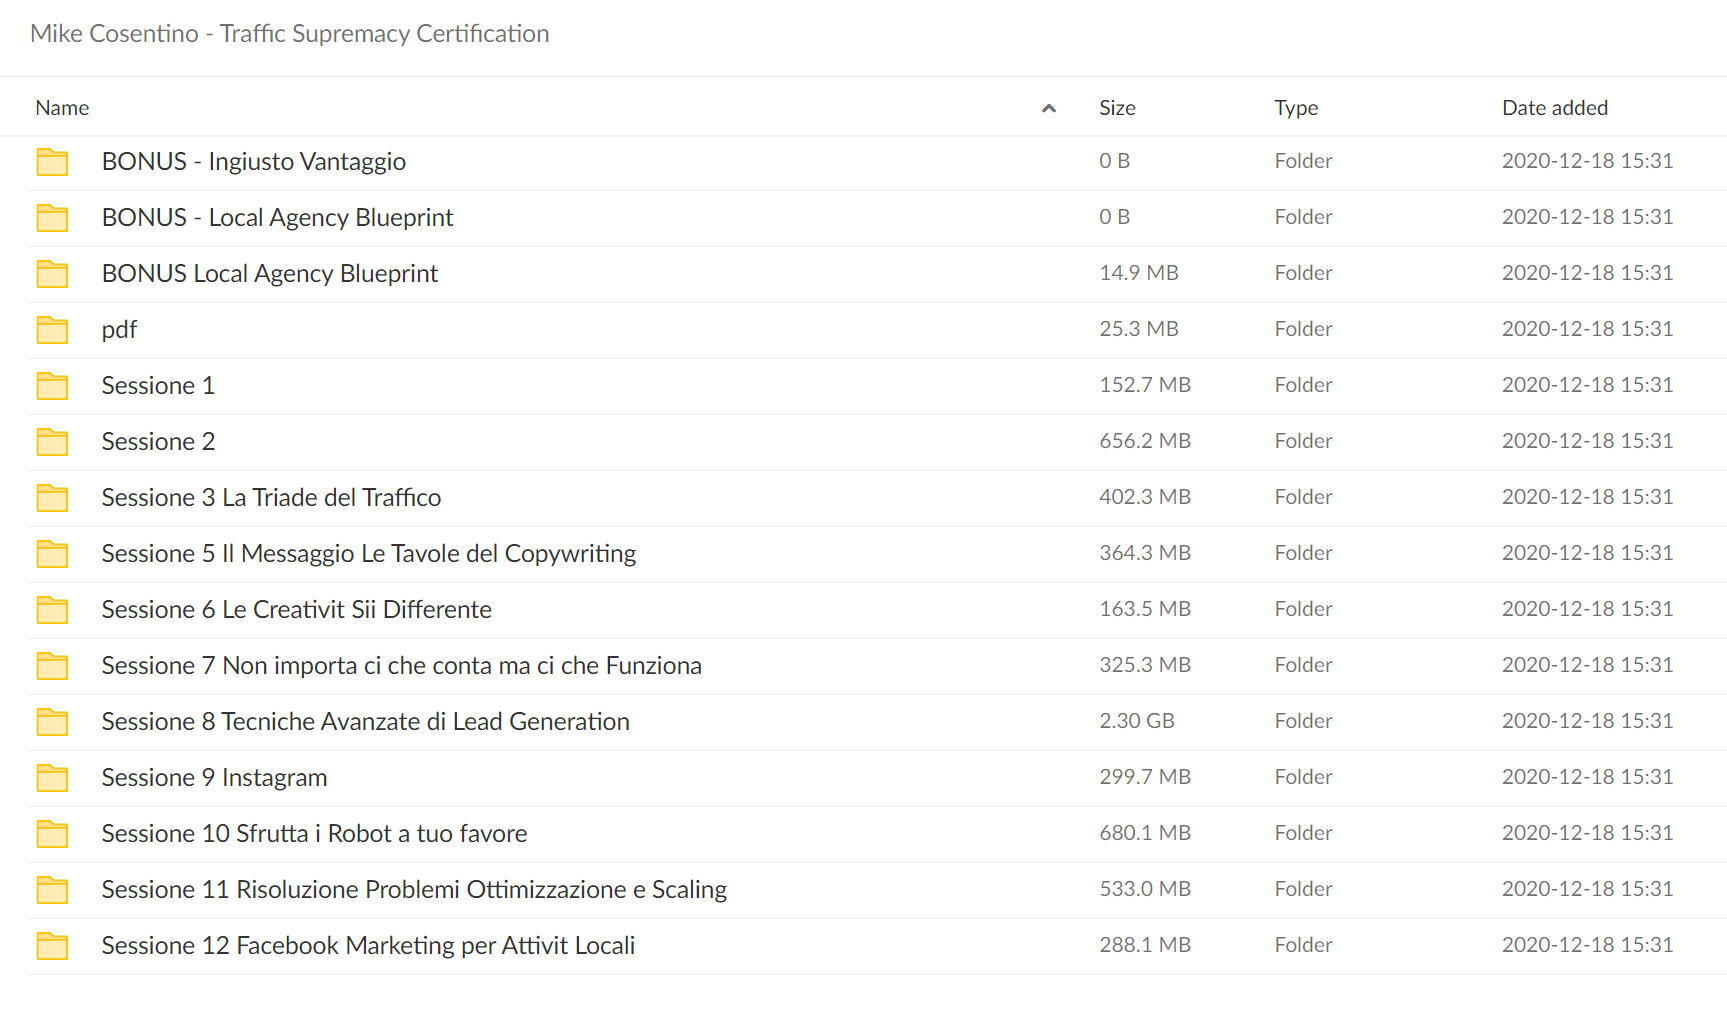Click the 680.1 MB size value
This screenshot has height=1019, width=1727.
(1145, 833)
